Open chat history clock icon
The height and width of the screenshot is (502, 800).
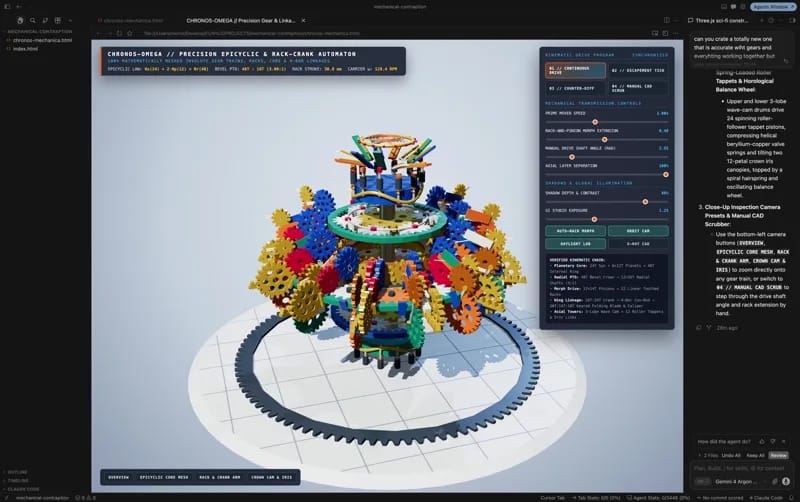[x=771, y=20]
